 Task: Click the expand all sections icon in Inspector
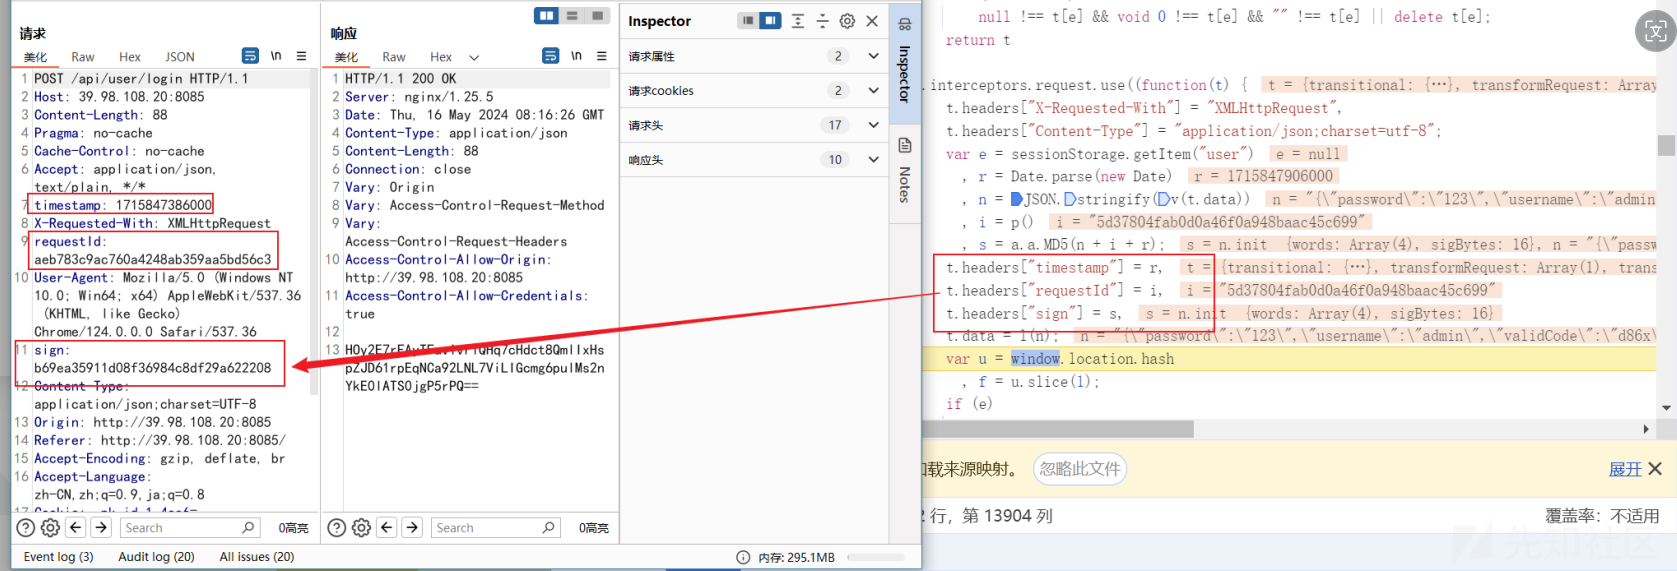coord(797,21)
